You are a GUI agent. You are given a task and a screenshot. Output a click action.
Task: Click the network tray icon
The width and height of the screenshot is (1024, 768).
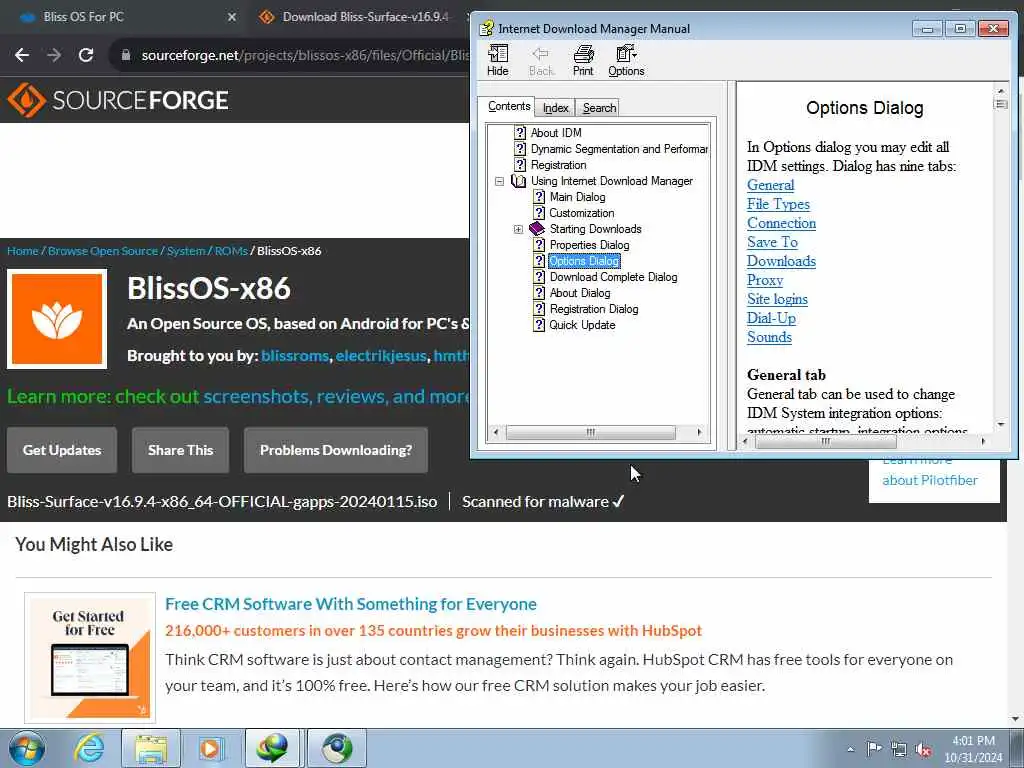pos(899,749)
